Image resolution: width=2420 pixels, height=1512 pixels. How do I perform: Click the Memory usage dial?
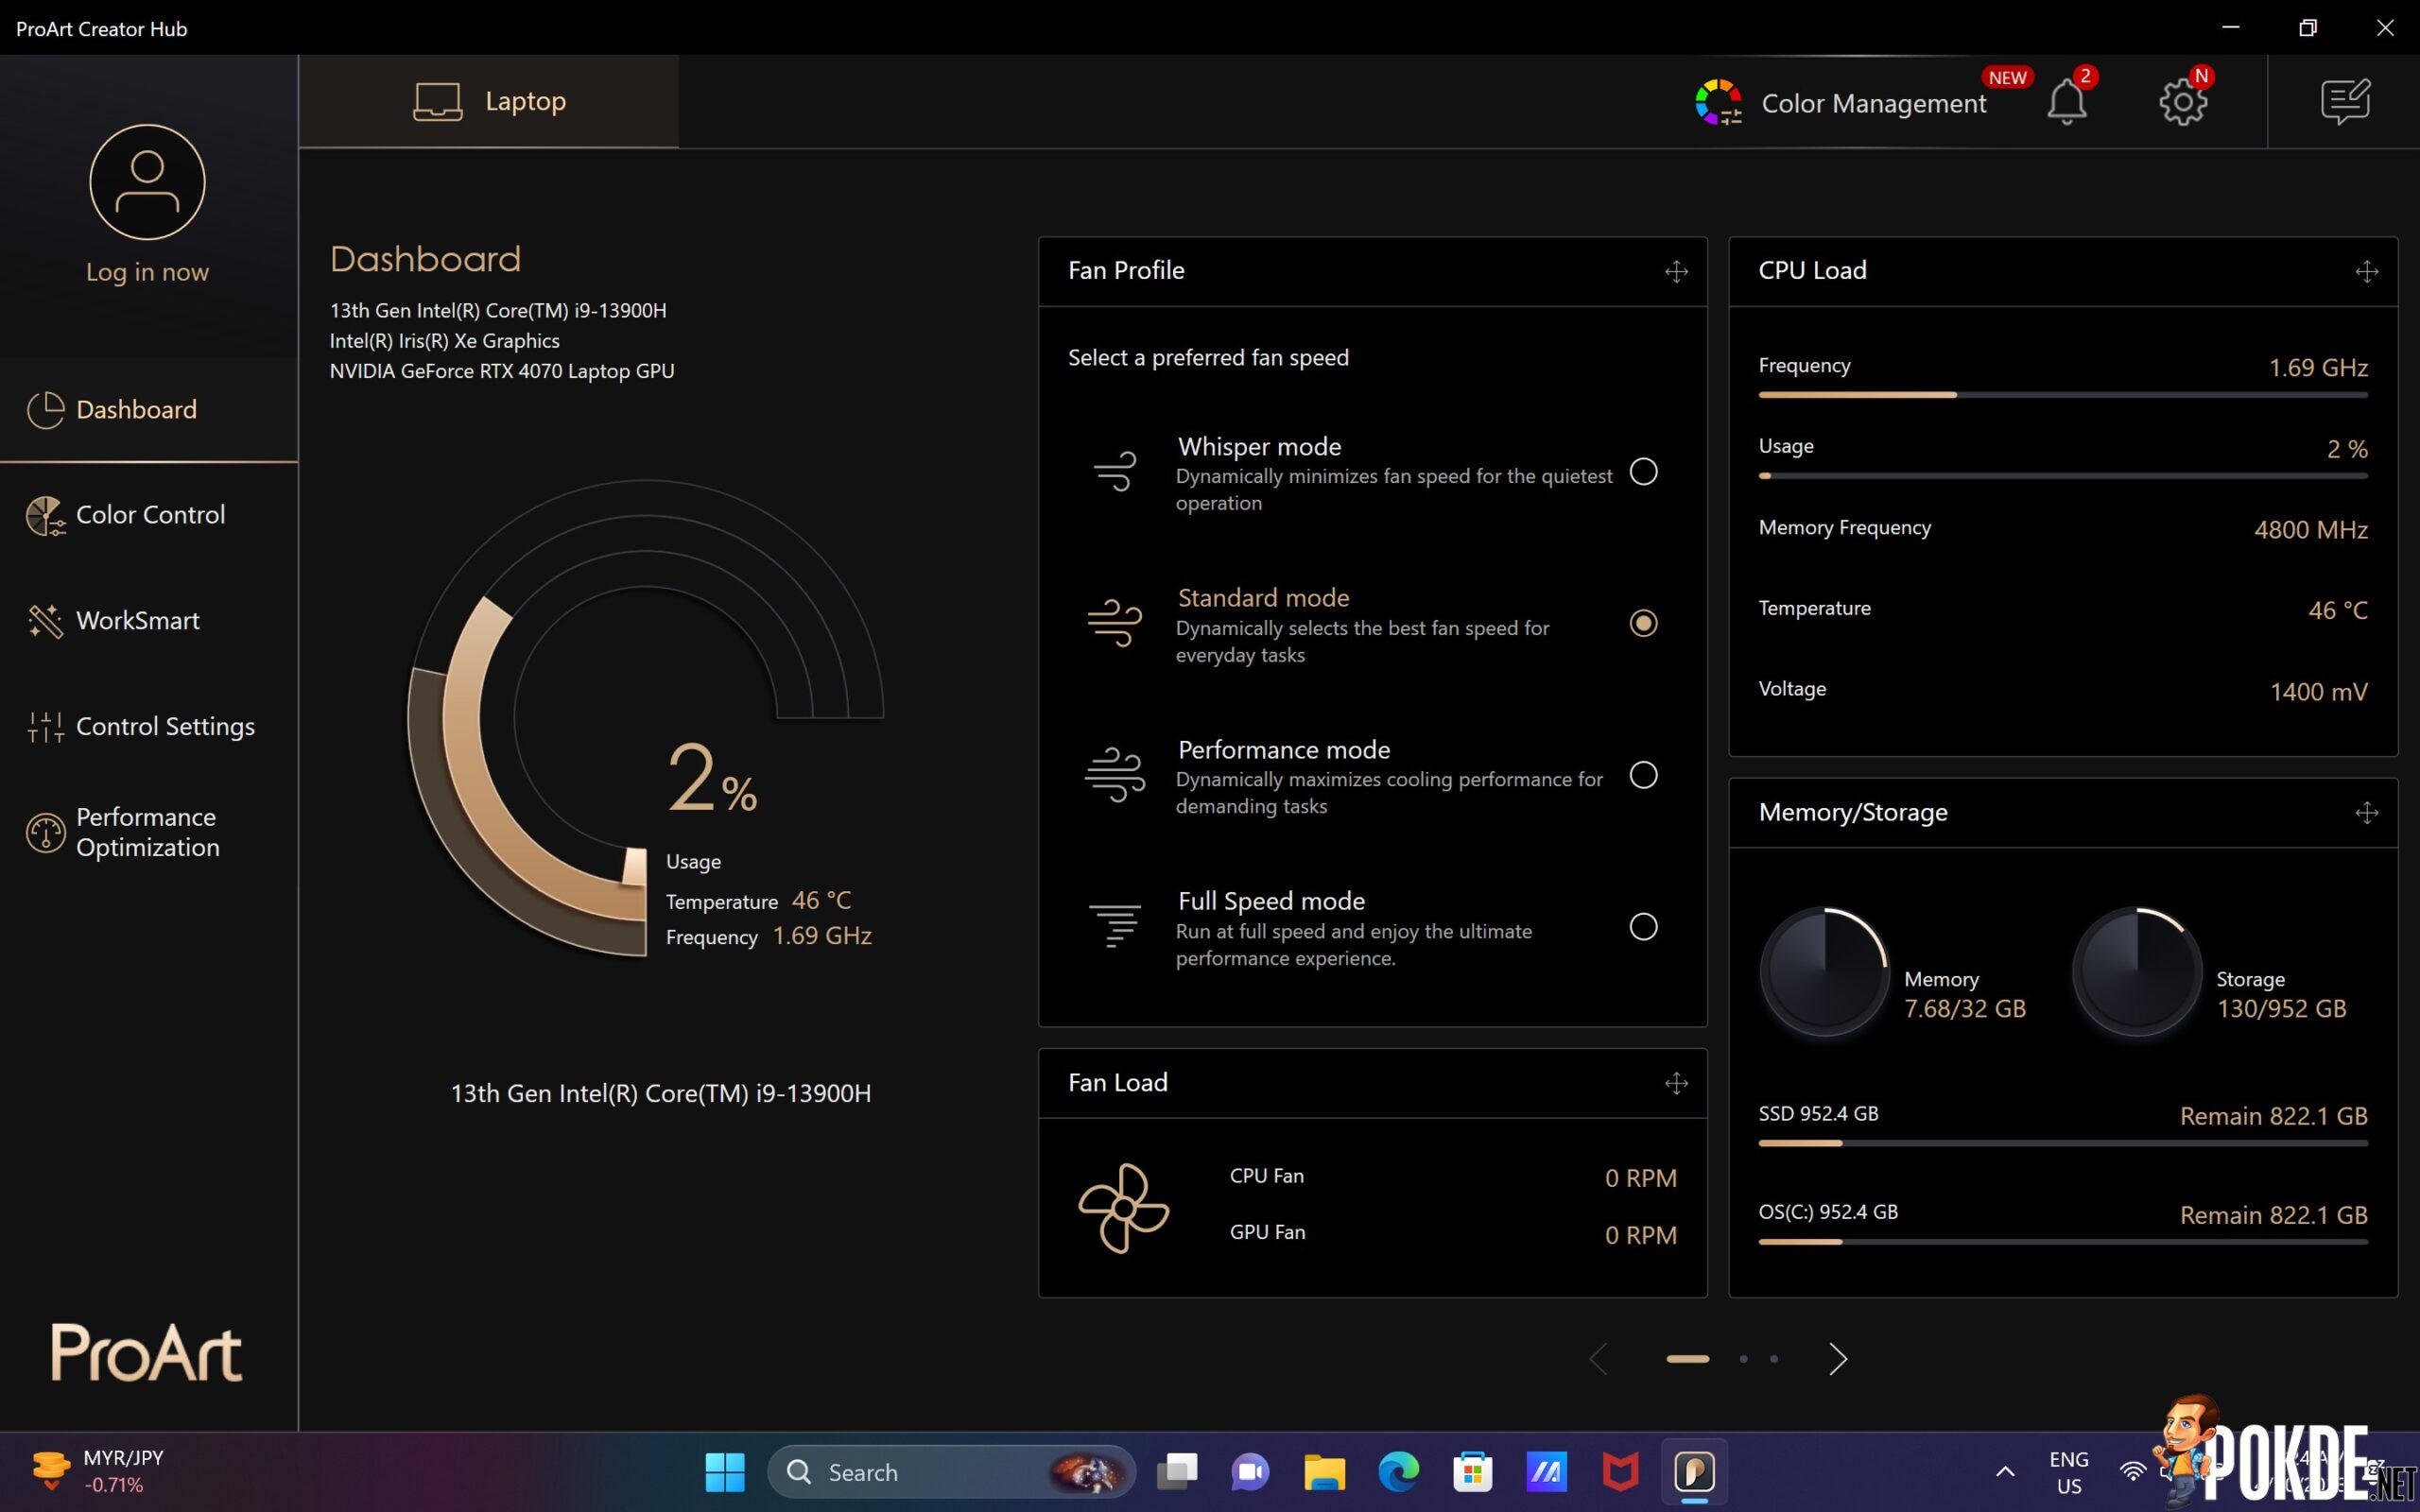(1824, 971)
